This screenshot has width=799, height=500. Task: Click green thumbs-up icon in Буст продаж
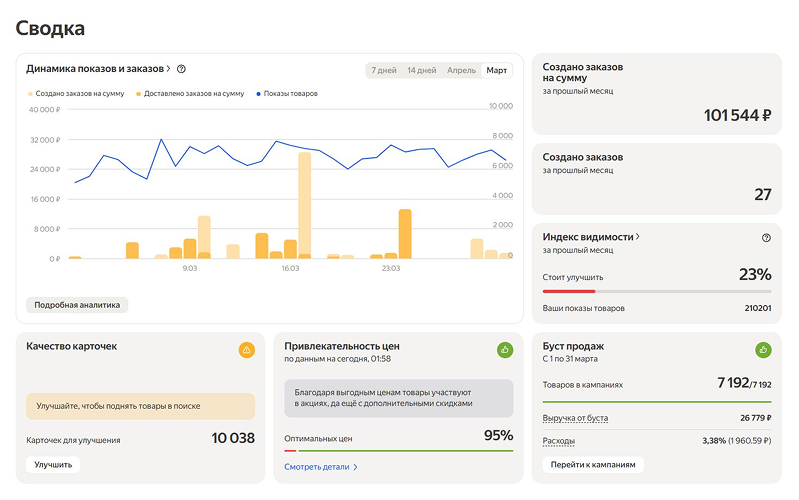(x=763, y=350)
